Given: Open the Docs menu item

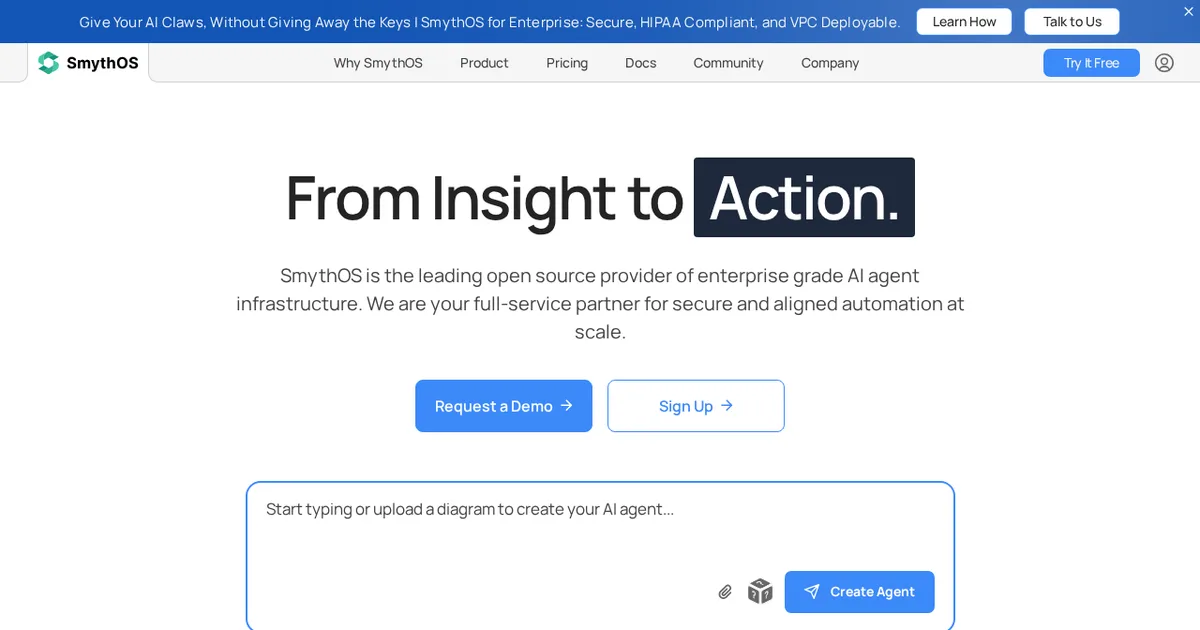Looking at the screenshot, I should coord(641,63).
